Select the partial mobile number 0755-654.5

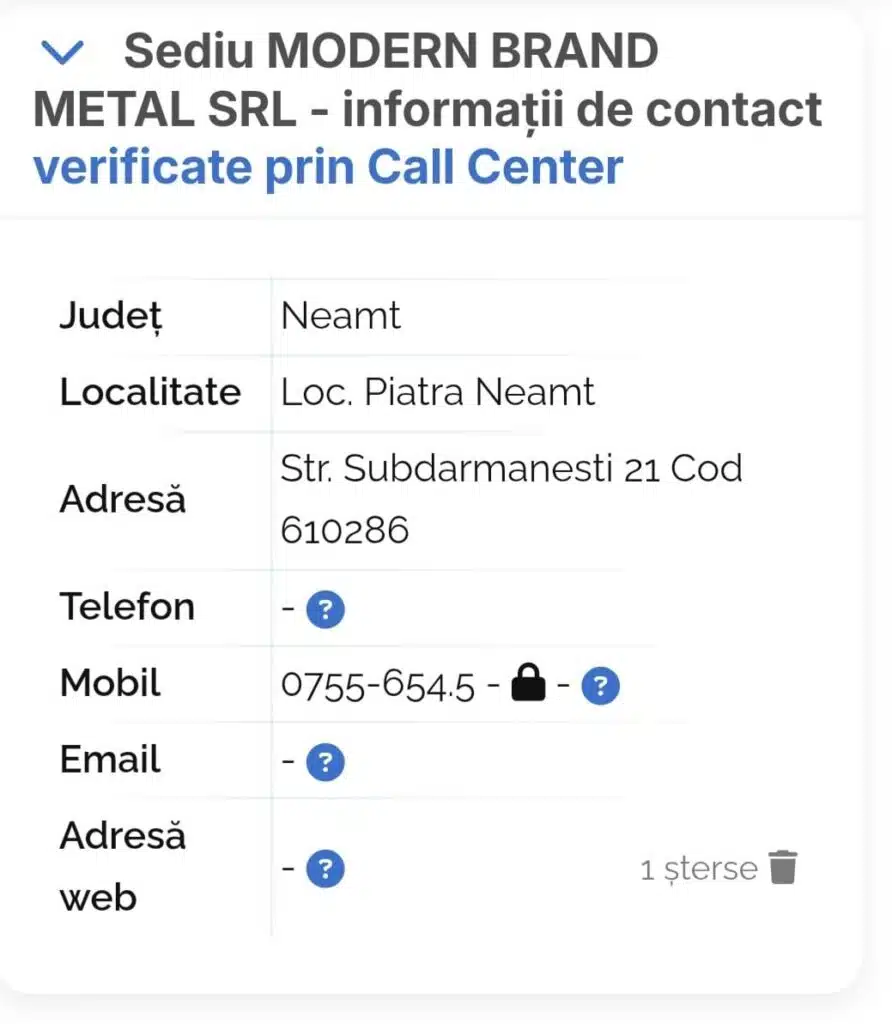(x=378, y=687)
